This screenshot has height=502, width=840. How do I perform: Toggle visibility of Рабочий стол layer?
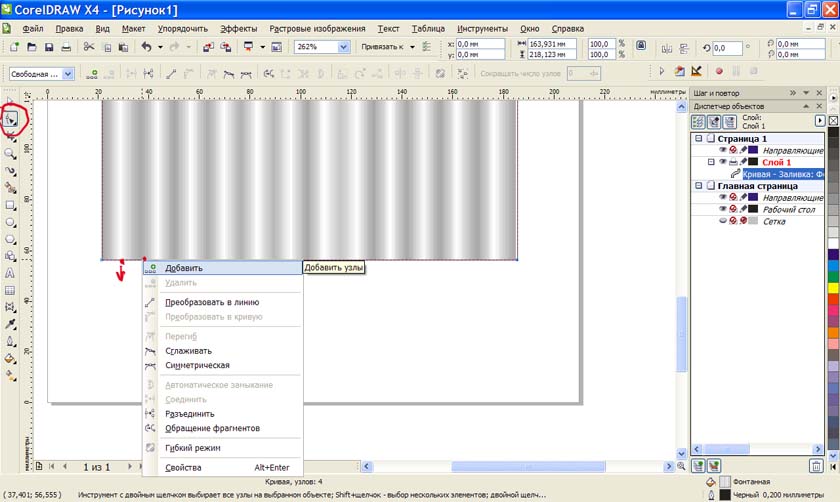(722, 209)
